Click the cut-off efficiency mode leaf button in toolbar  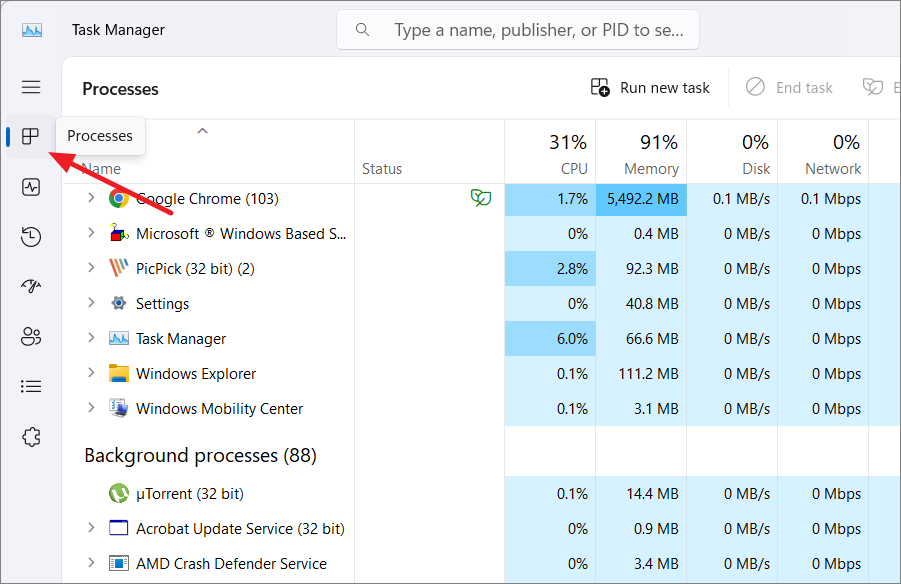point(873,87)
